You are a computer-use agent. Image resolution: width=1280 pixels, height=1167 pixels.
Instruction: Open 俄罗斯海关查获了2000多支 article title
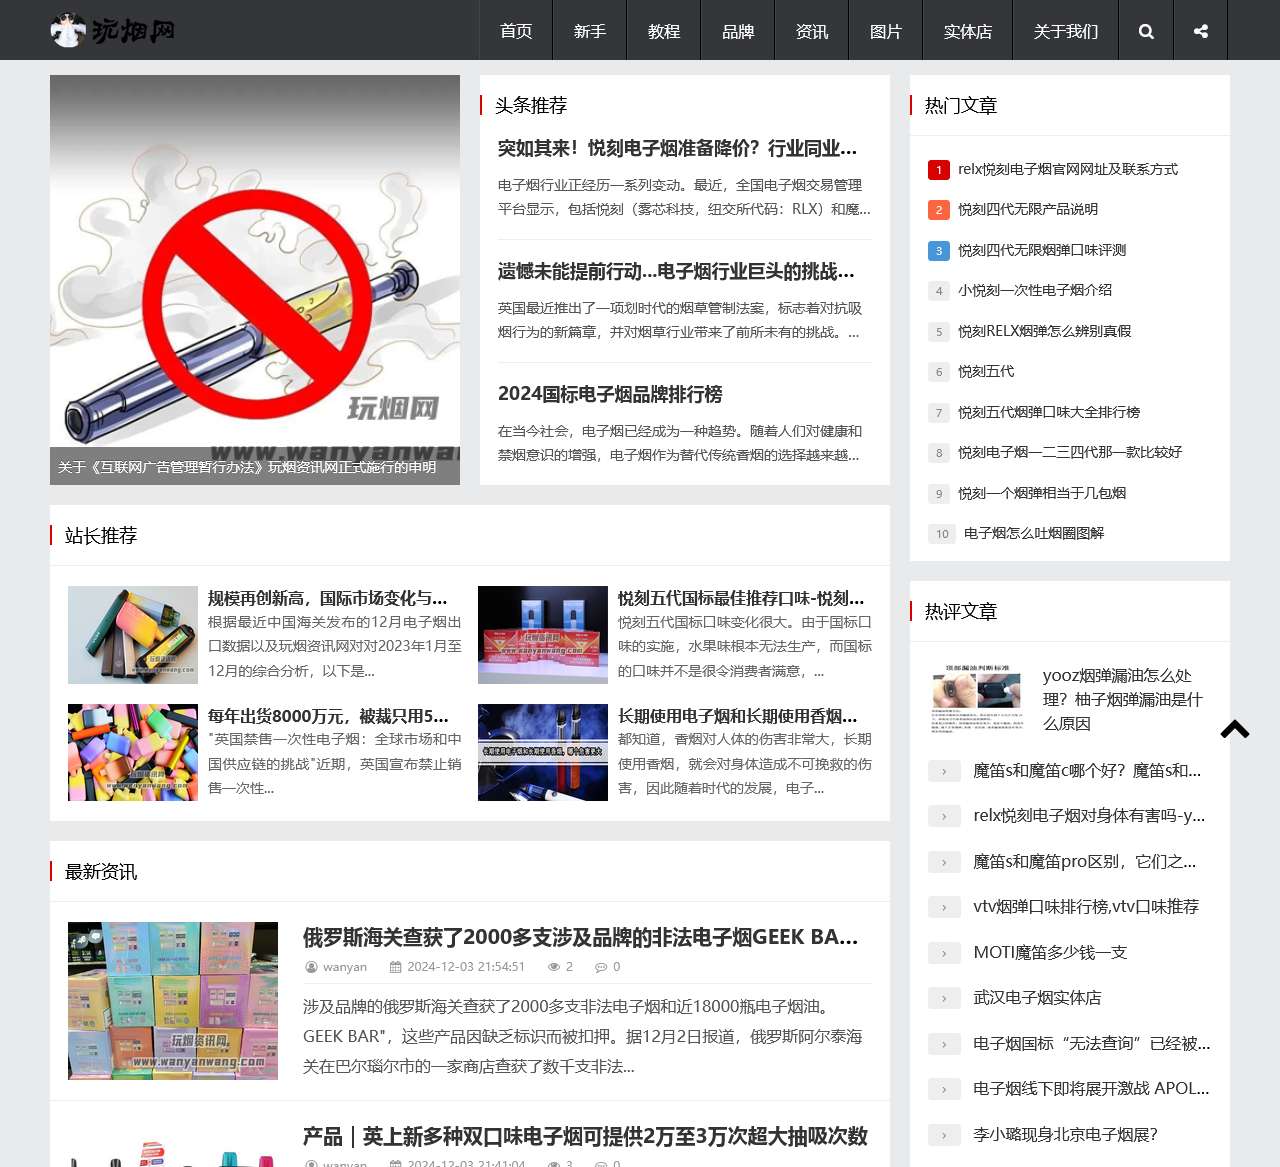coord(581,937)
